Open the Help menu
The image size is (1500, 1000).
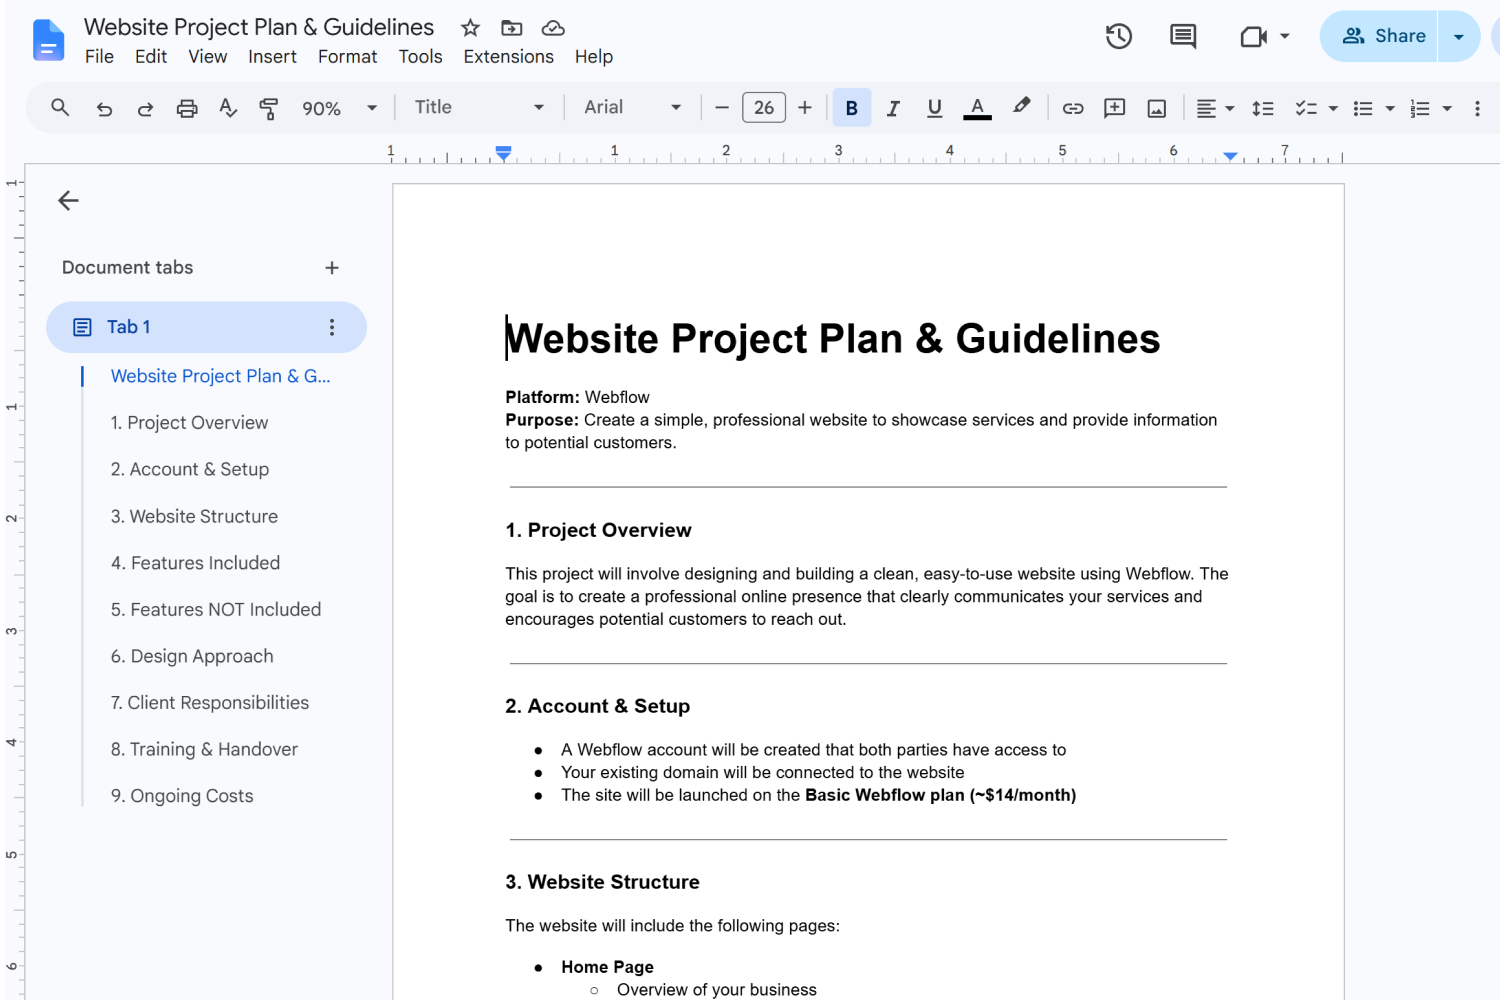(593, 57)
